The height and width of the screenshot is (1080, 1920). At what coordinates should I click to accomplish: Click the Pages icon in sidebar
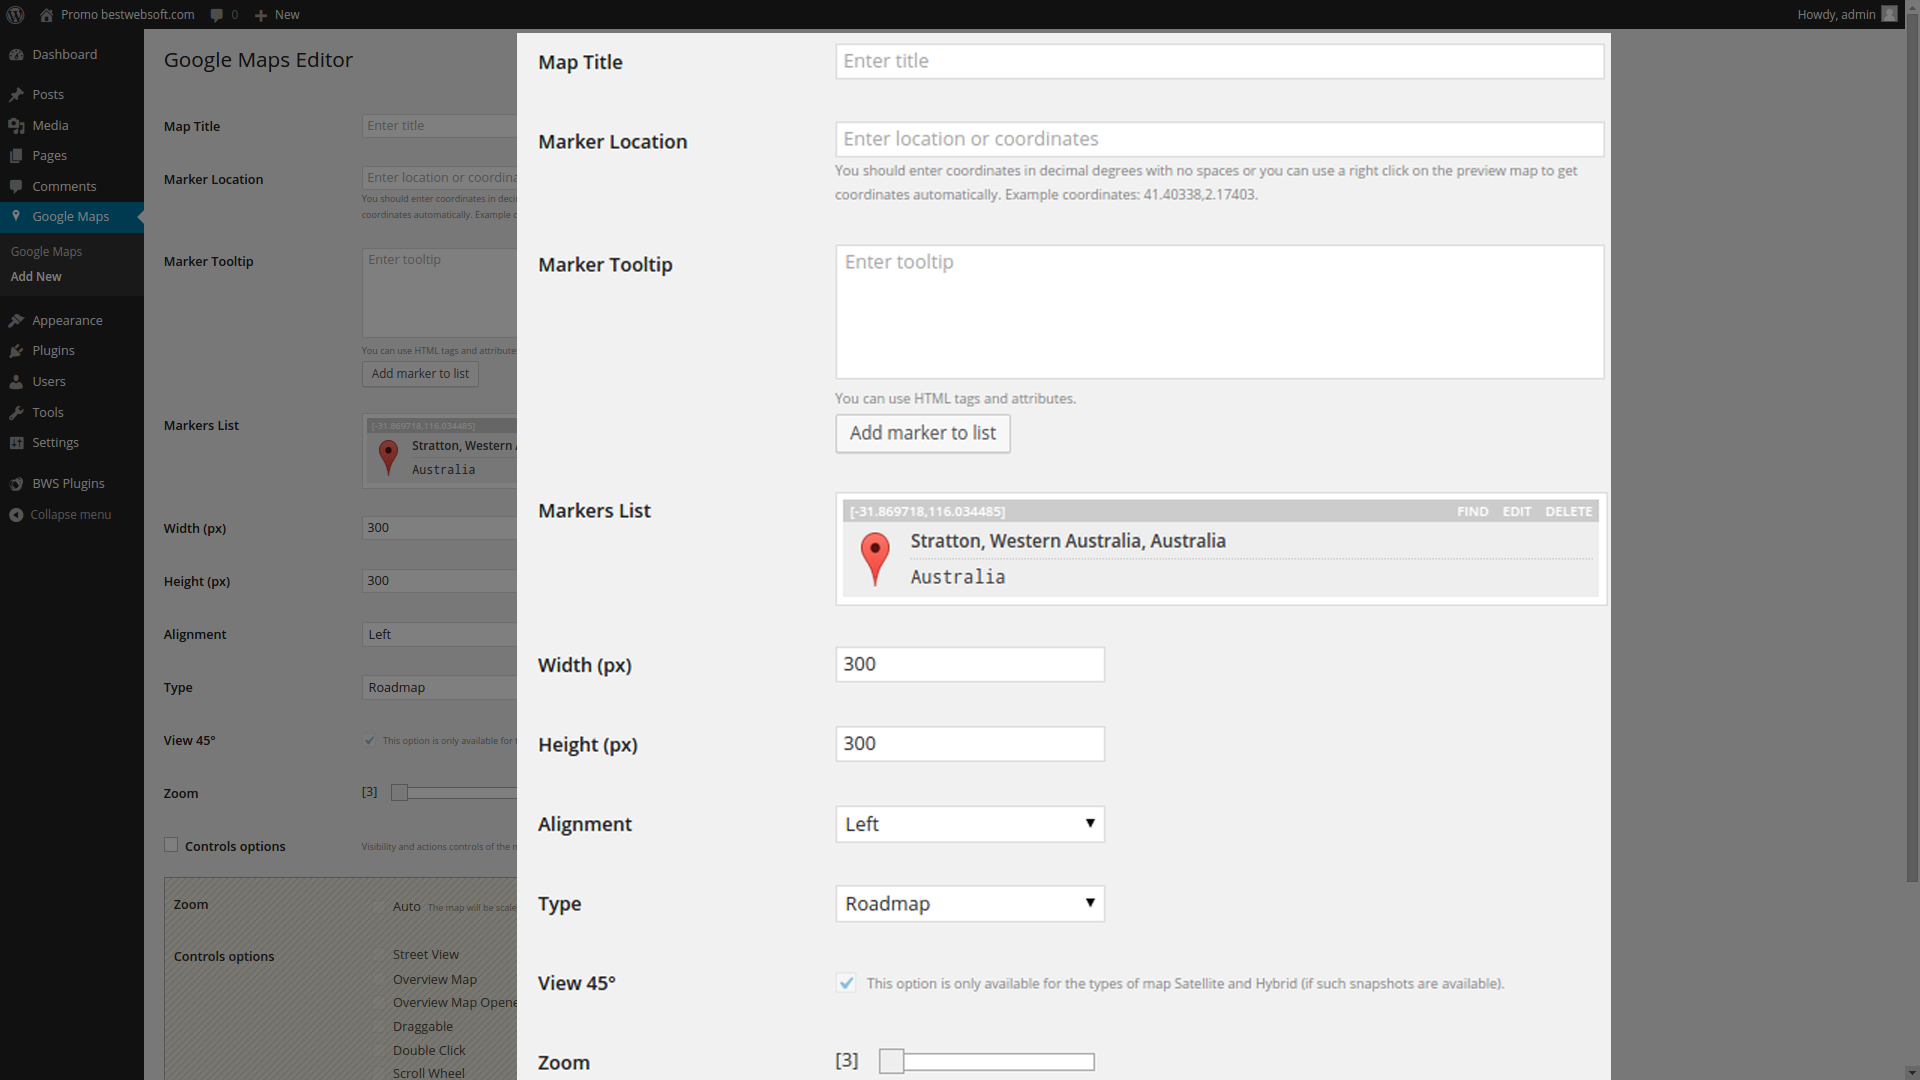coord(16,155)
